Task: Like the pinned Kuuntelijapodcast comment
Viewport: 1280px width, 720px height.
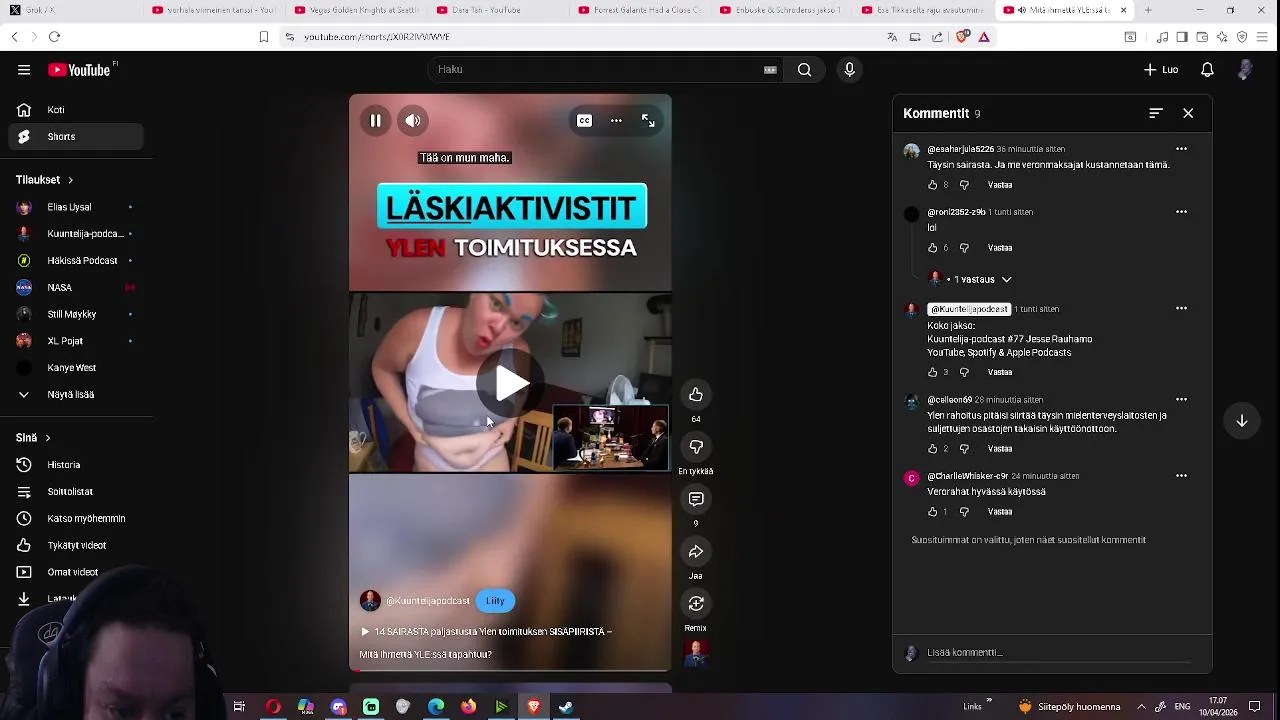Action: pos(932,372)
